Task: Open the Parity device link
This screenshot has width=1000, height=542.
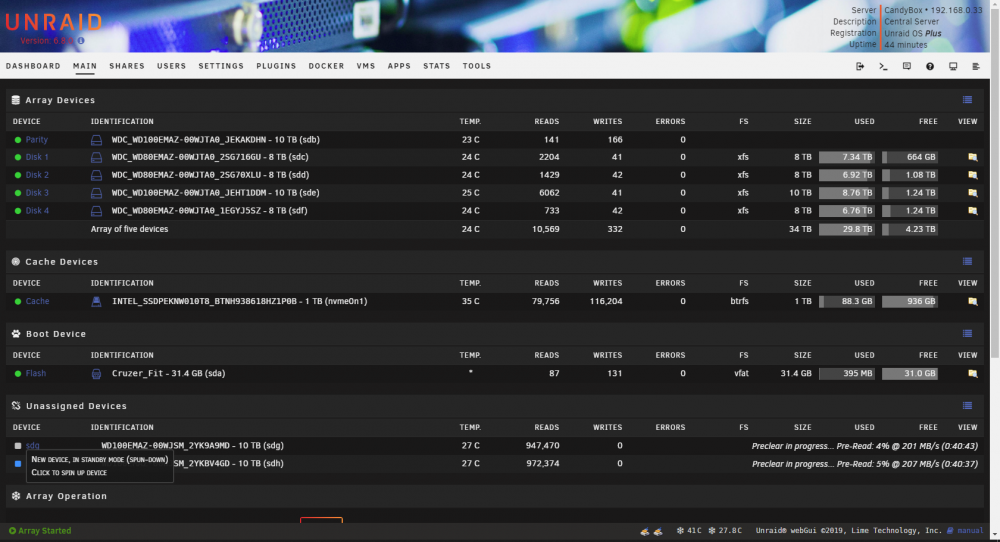Action: [36, 140]
